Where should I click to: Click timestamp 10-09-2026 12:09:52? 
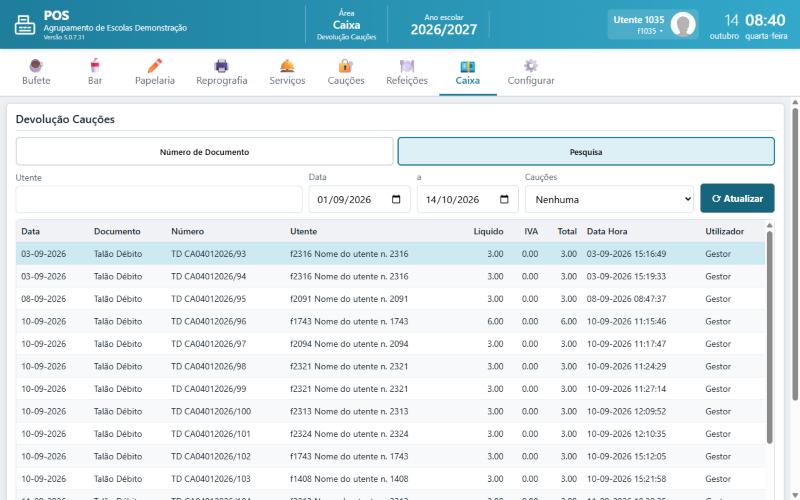[626, 411]
